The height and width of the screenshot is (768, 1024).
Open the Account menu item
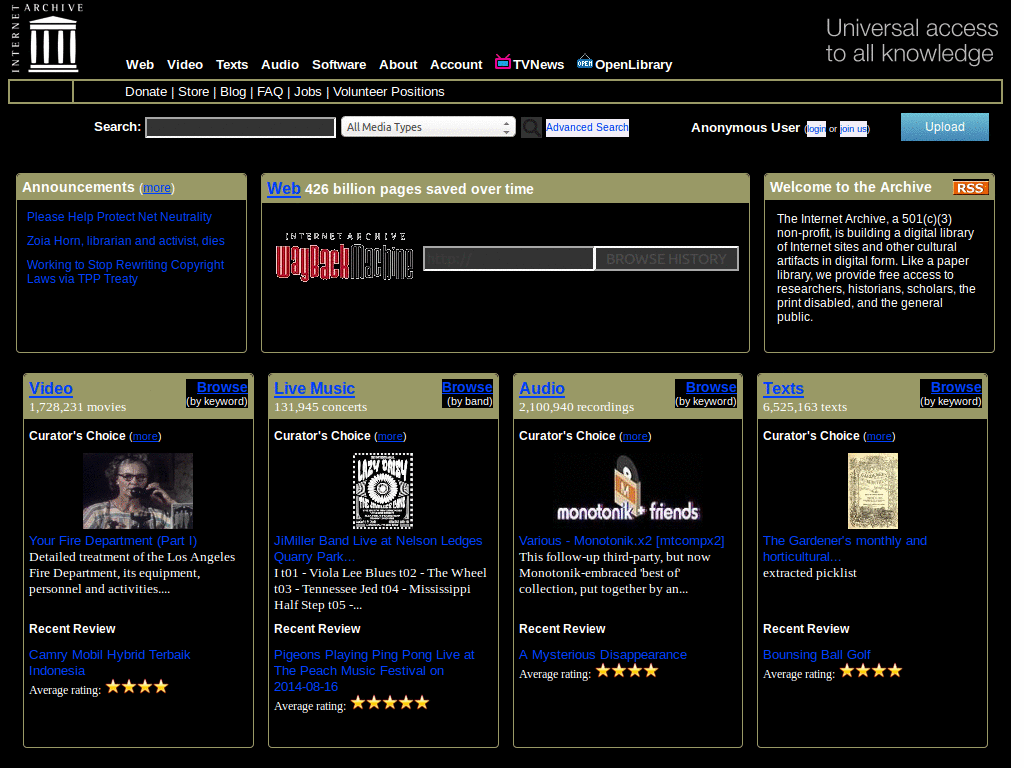[456, 65]
